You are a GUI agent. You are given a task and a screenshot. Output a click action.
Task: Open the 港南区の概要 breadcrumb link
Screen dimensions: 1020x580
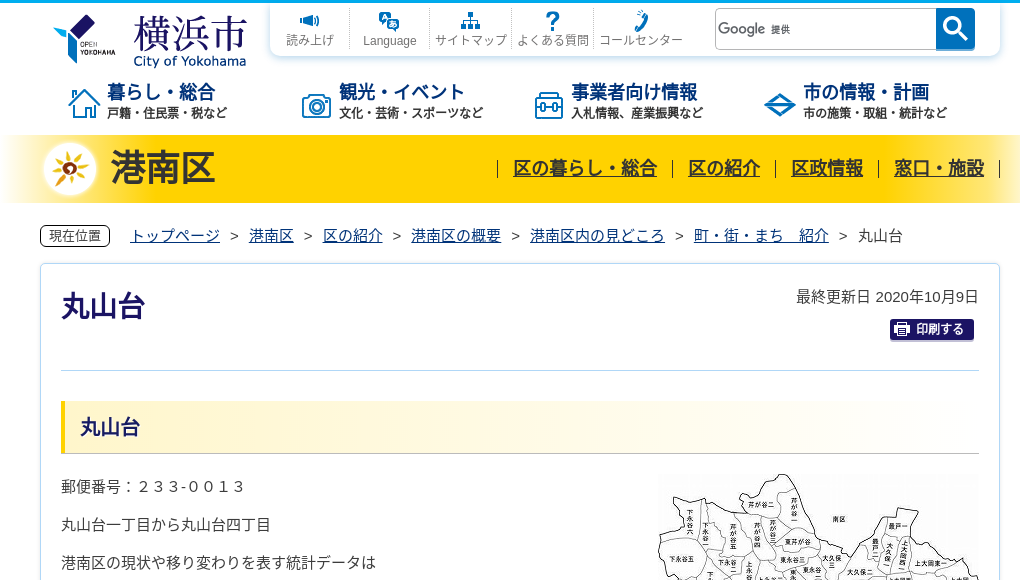(x=455, y=236)
